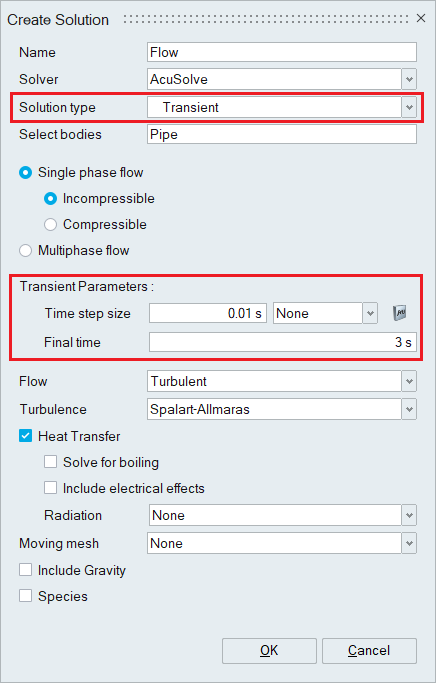Close the Create Solution dialog
436x683 pixels.
pyautogui.click(x=421, y=18)
